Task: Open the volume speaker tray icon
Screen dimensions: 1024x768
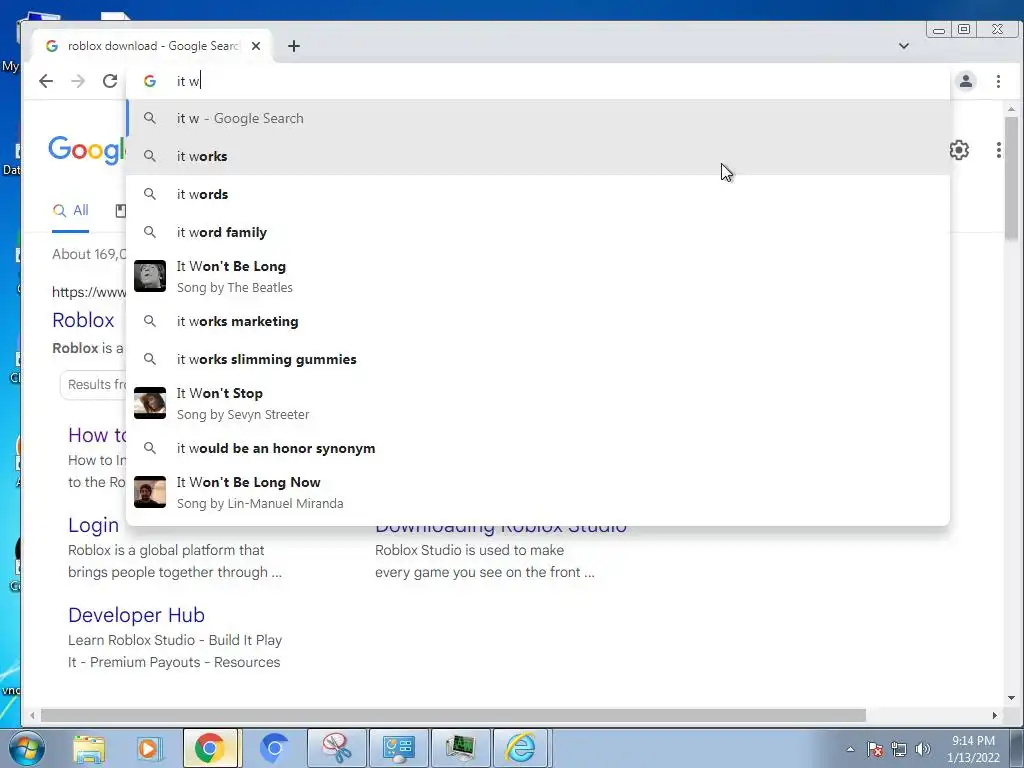Action: 923,749
